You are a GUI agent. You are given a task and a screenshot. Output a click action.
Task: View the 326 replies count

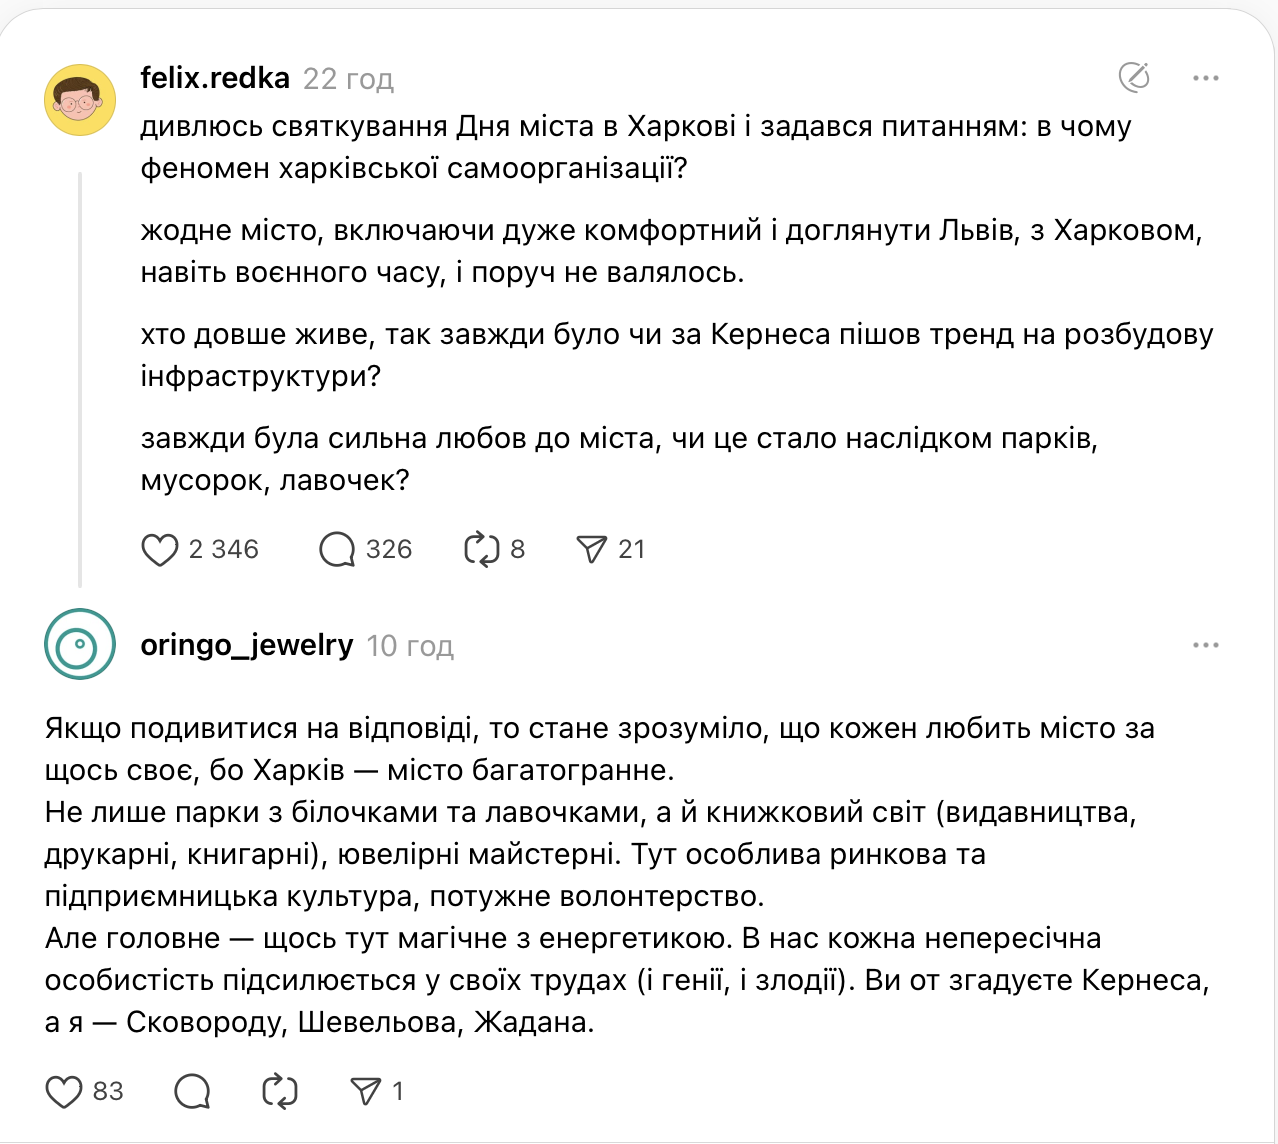[389, 549]
